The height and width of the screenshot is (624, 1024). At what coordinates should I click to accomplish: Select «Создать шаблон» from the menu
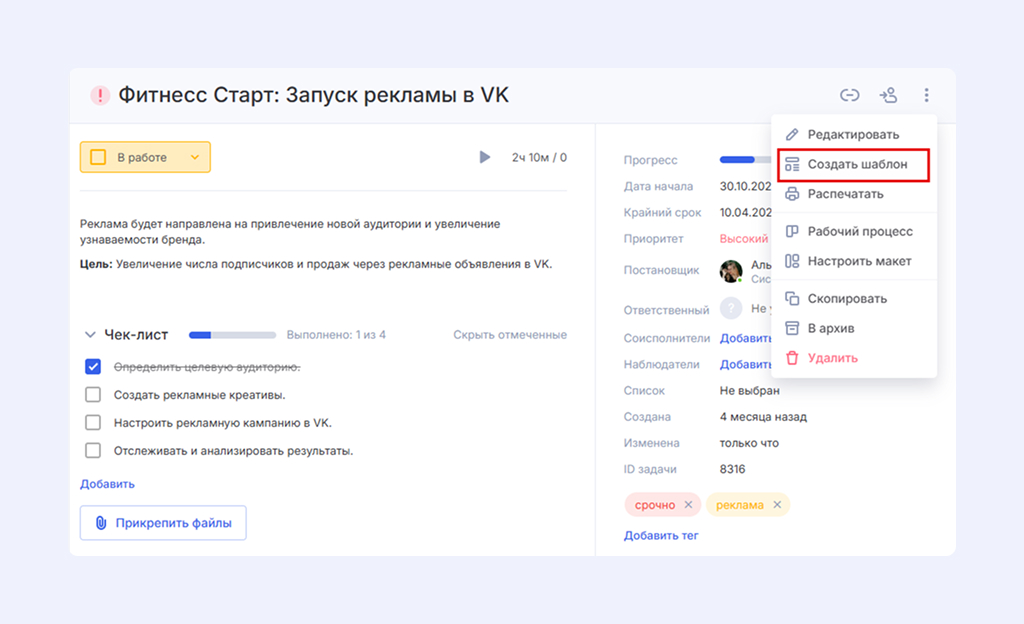tap(857, 164)
